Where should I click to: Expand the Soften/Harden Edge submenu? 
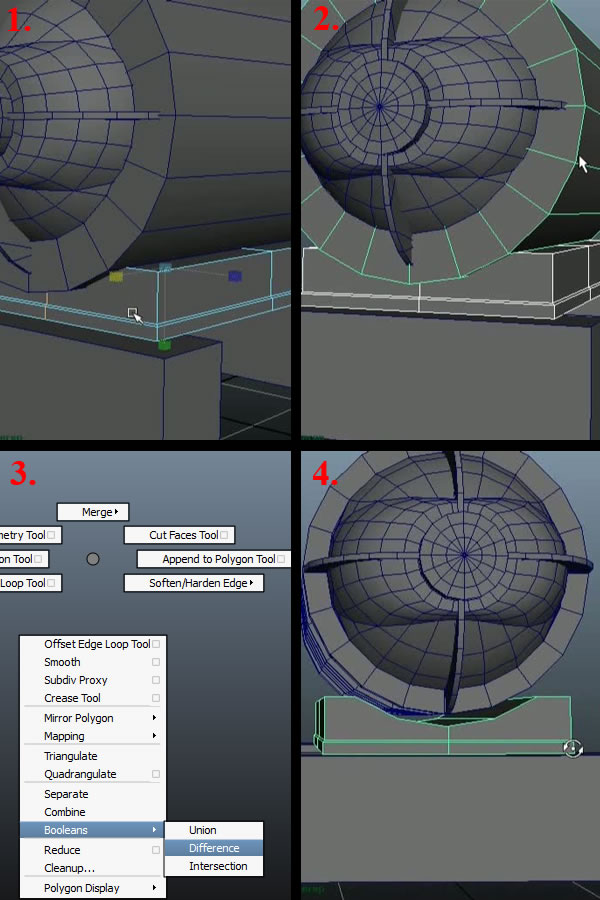[251, 583]
